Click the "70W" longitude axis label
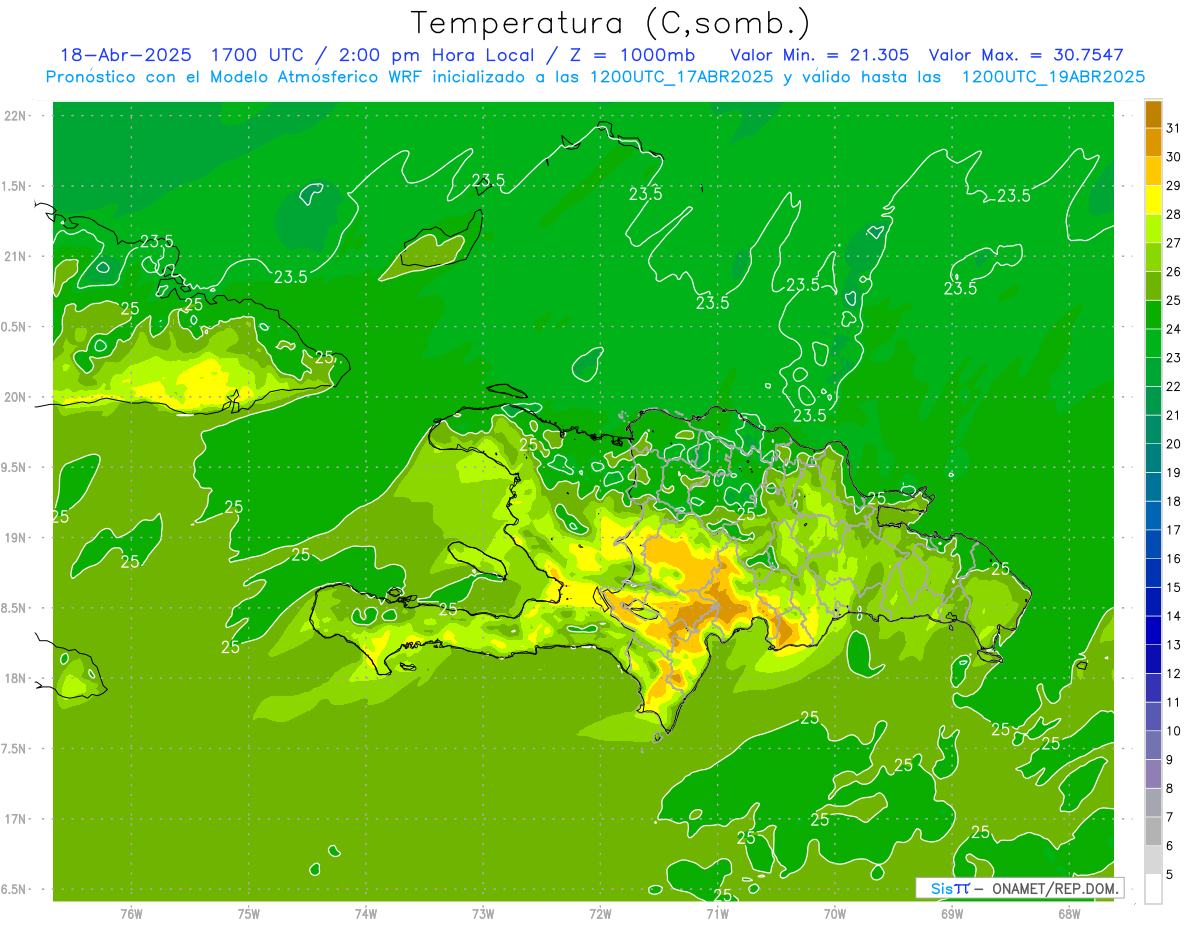Viewport: 1200px width, 927px height. (835, 914)
